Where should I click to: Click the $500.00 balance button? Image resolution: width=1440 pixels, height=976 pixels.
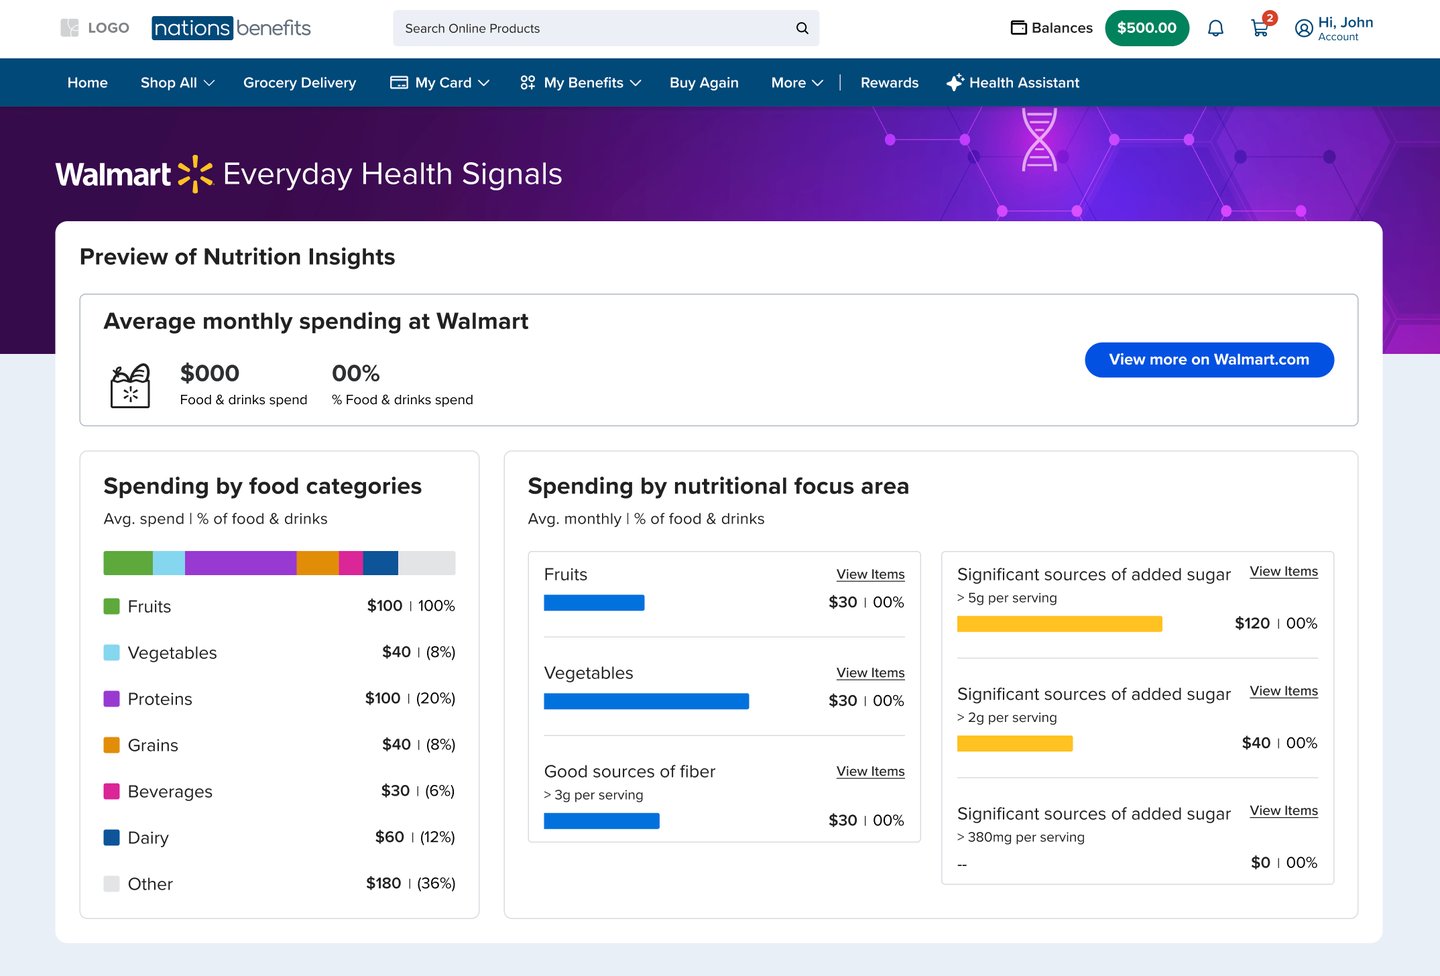coord(1147,28)
